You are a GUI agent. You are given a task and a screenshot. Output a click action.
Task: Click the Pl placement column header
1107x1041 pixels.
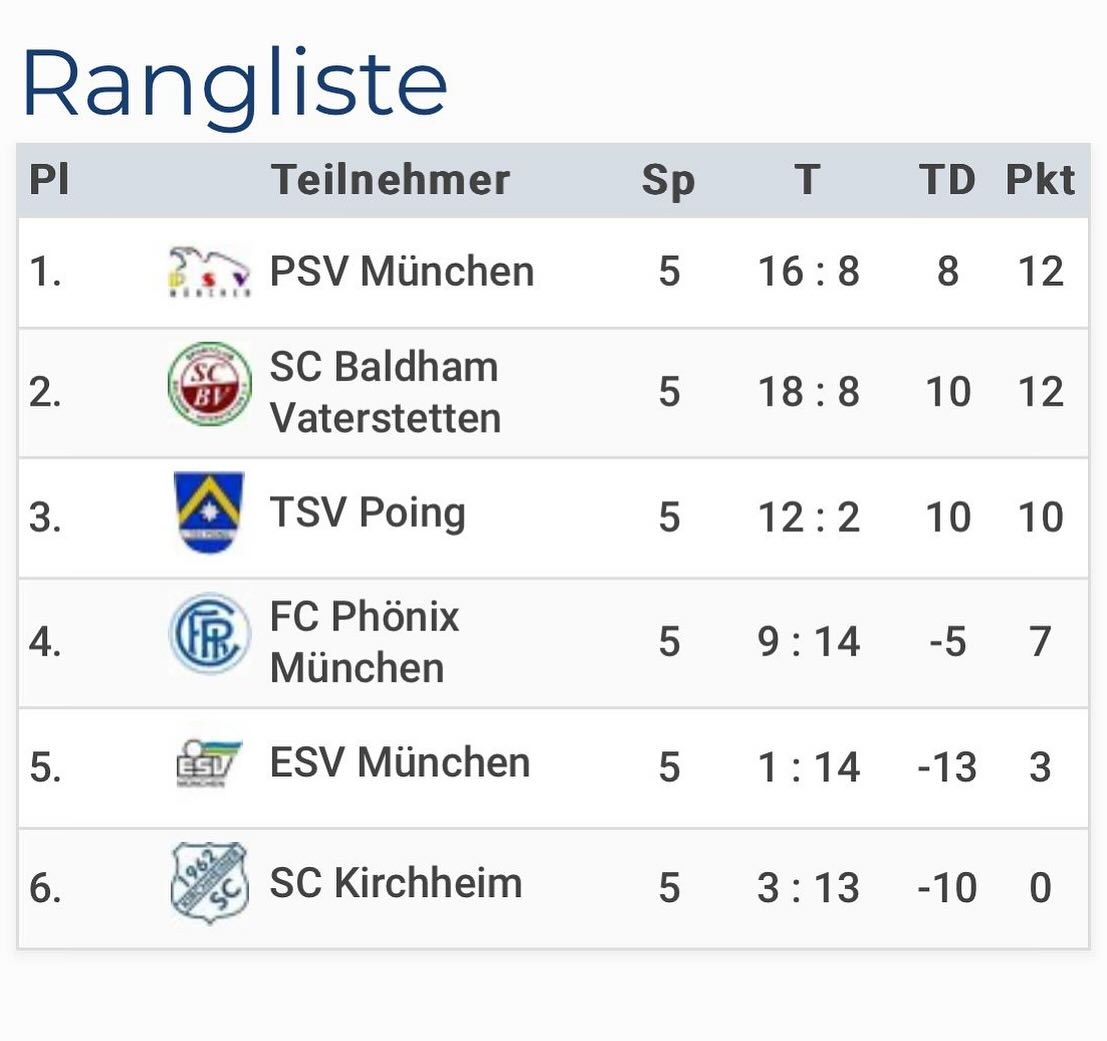pyautogui.click(x=49, y=180)
